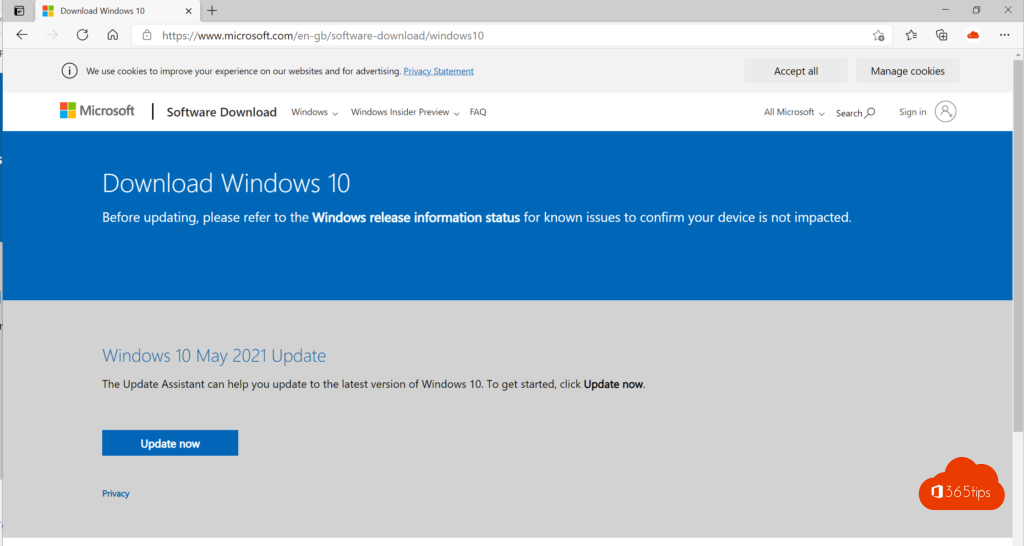Open the Collections icon in toolbar
The image size is (1024, 546).
pyautogui.click(x=941, y=35)
